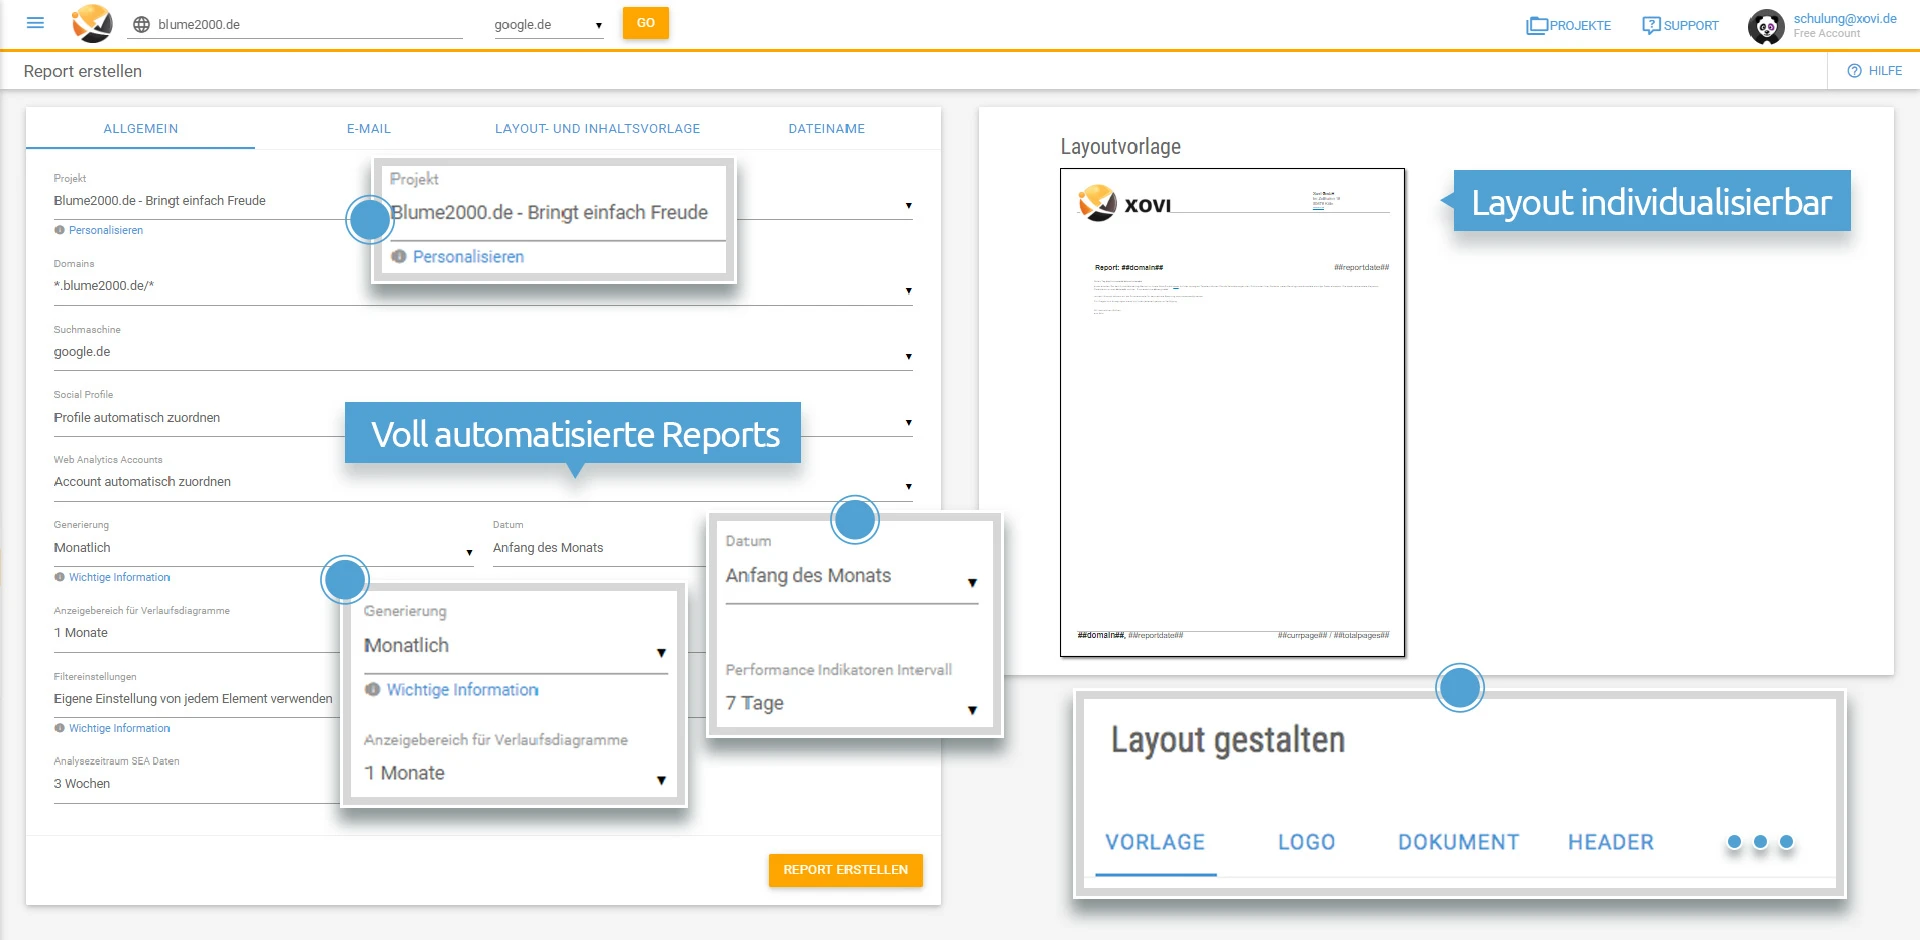Screen dimensions: 1920x940
Task: Switch to the E-MAIL tab
Action: [368, 128]
